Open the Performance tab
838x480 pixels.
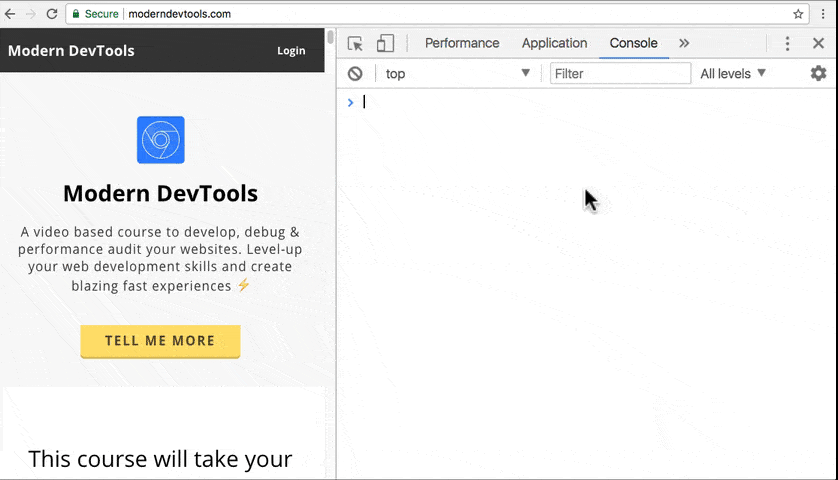(x=462, y=43)
